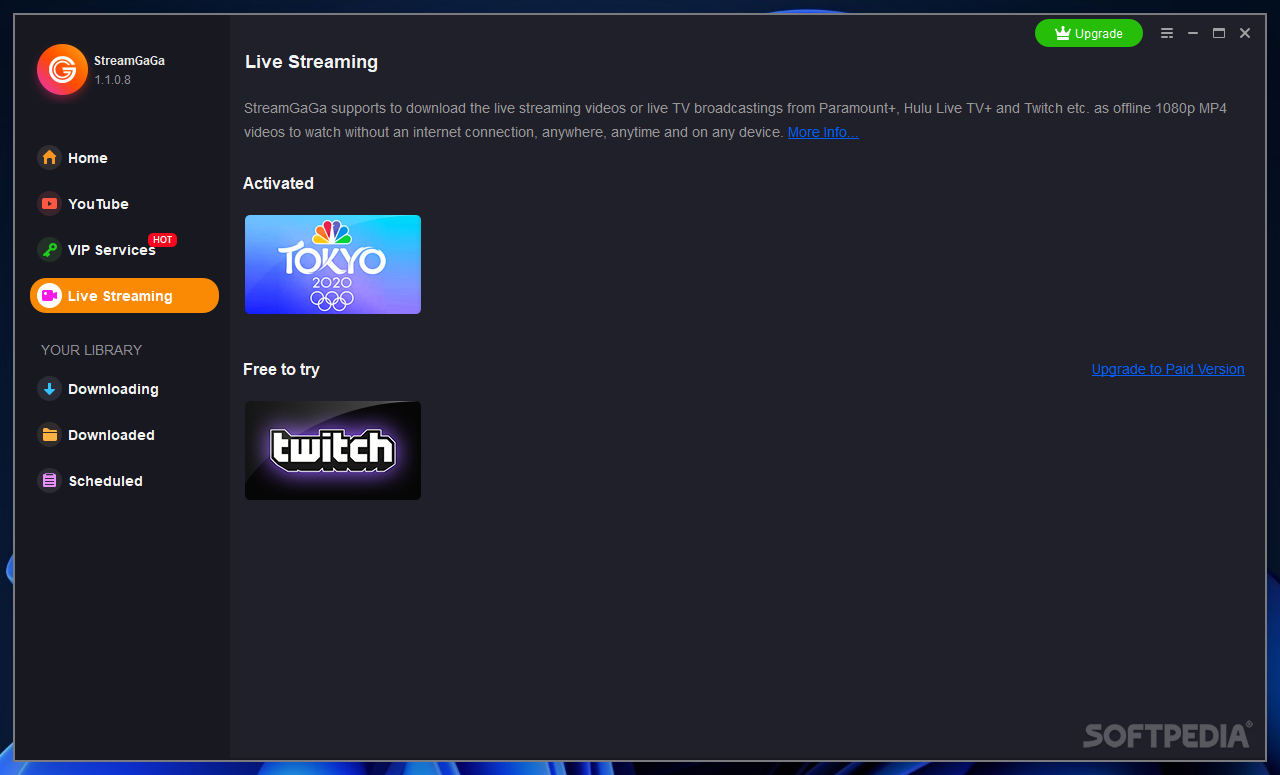
Task: Open Downloaded library label
Action: point(111,435)
